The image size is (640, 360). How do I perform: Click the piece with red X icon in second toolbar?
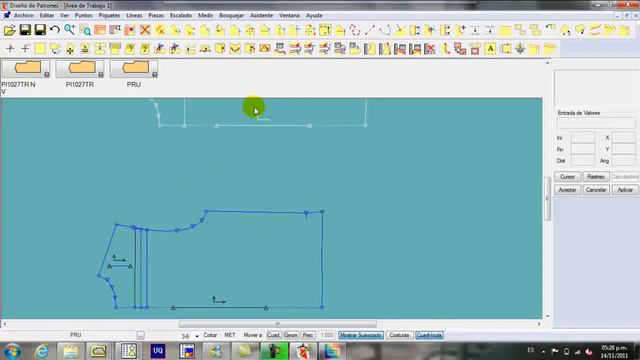coord(430,49)
